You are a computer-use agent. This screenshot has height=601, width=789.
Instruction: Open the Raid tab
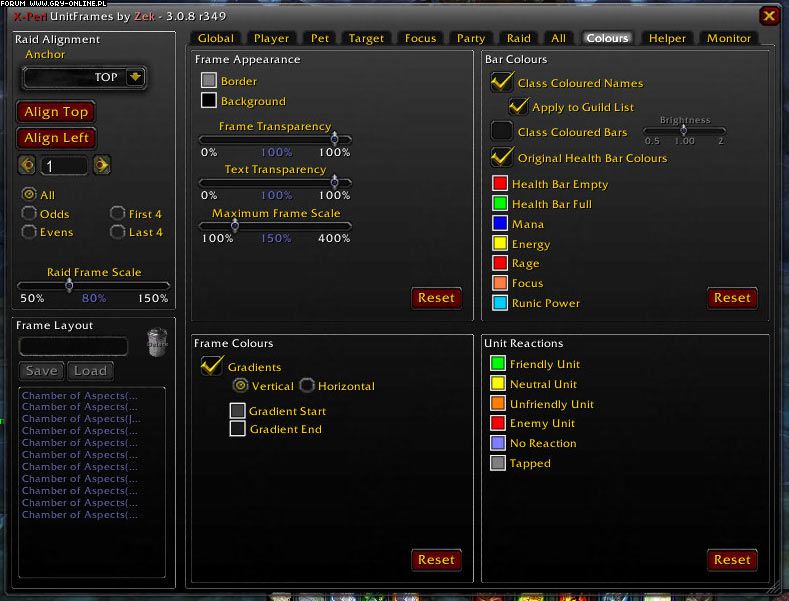518,38
